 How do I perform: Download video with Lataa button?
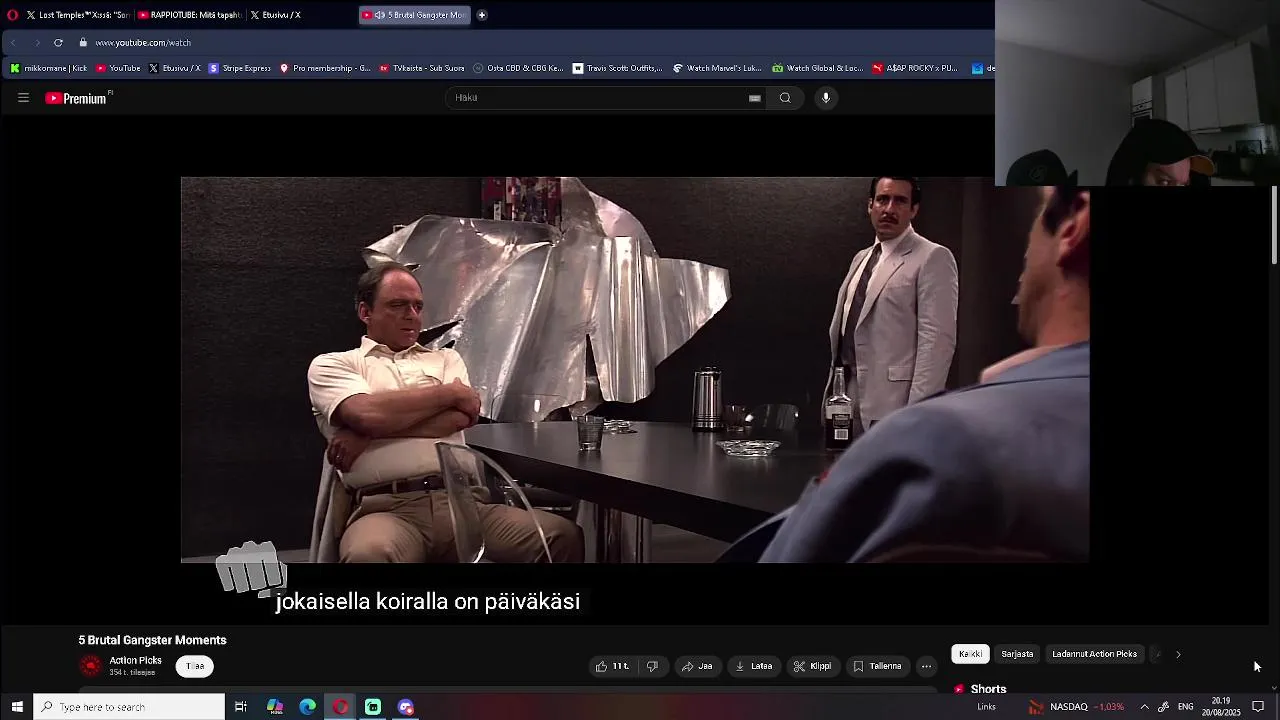coord(754,666)
